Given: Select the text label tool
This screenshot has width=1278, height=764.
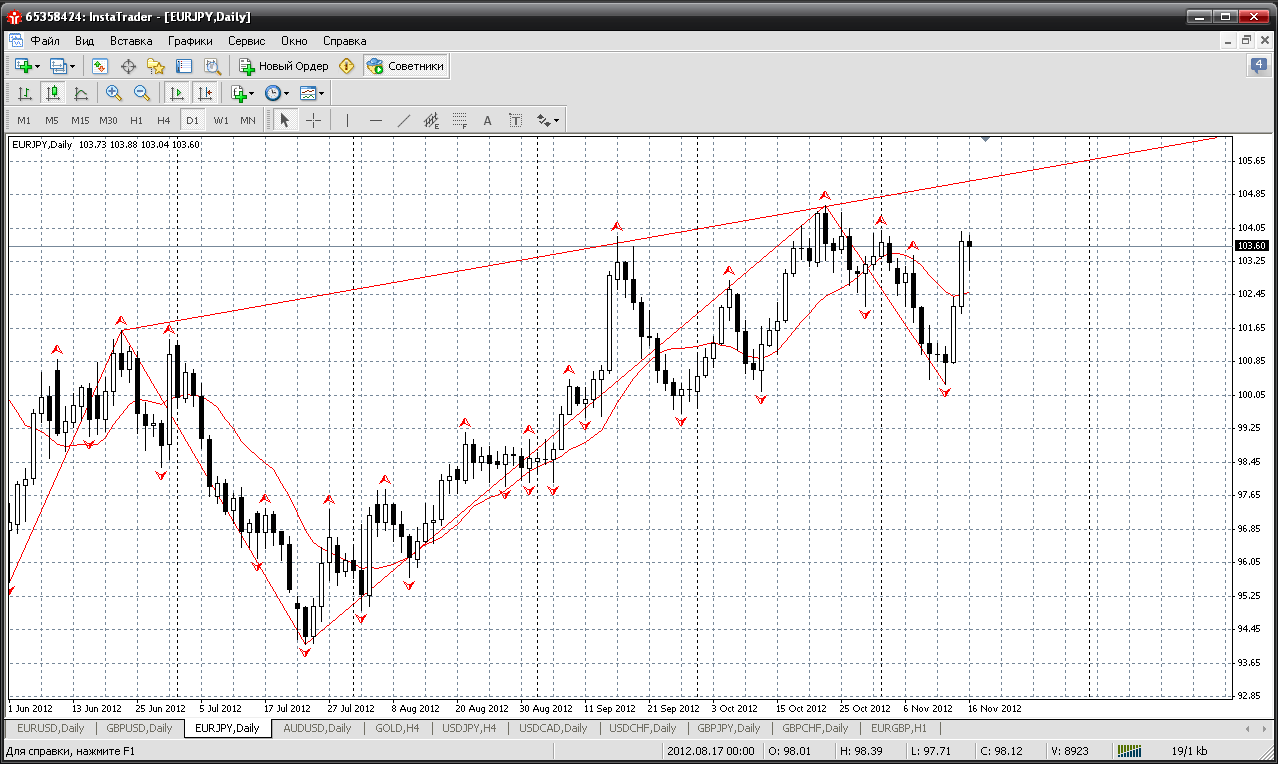Looking at the screenshot, I should tap(515, 120).
